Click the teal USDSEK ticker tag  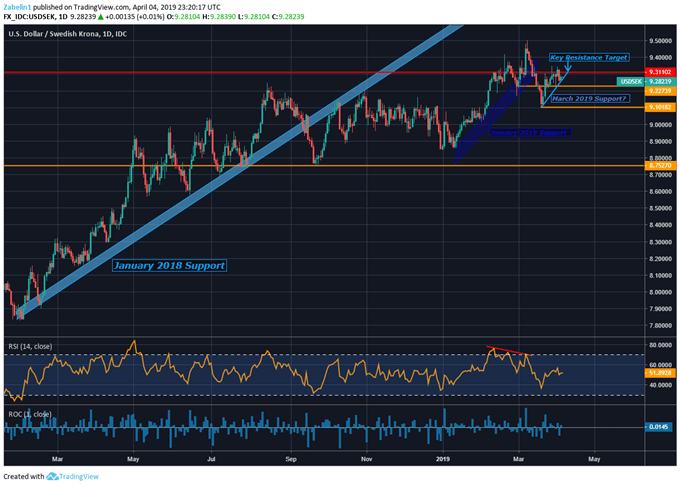point(631,82)
